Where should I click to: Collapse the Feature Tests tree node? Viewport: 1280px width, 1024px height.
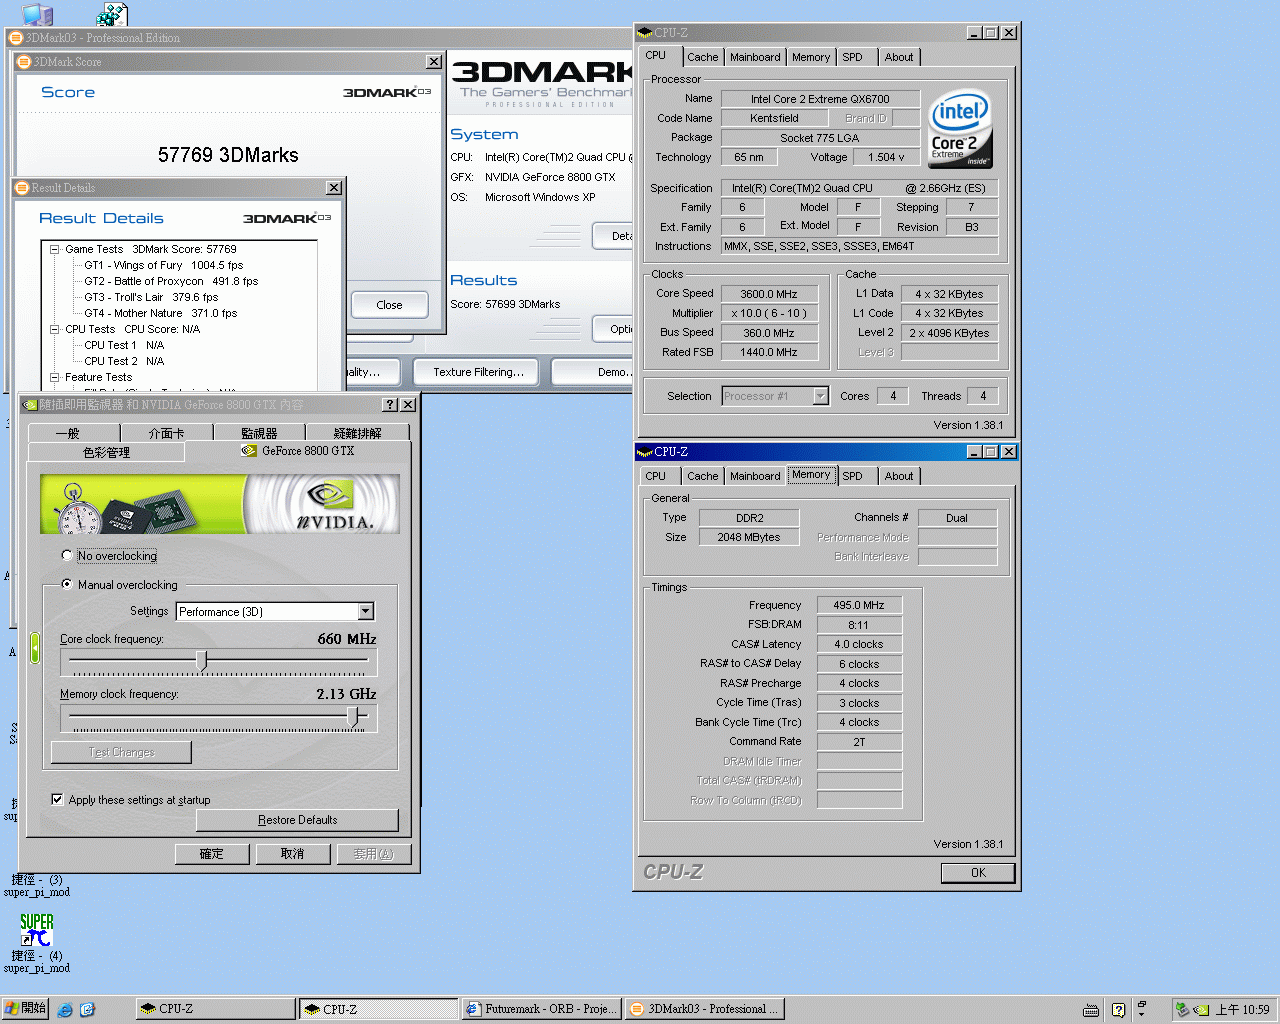[55, 377]
